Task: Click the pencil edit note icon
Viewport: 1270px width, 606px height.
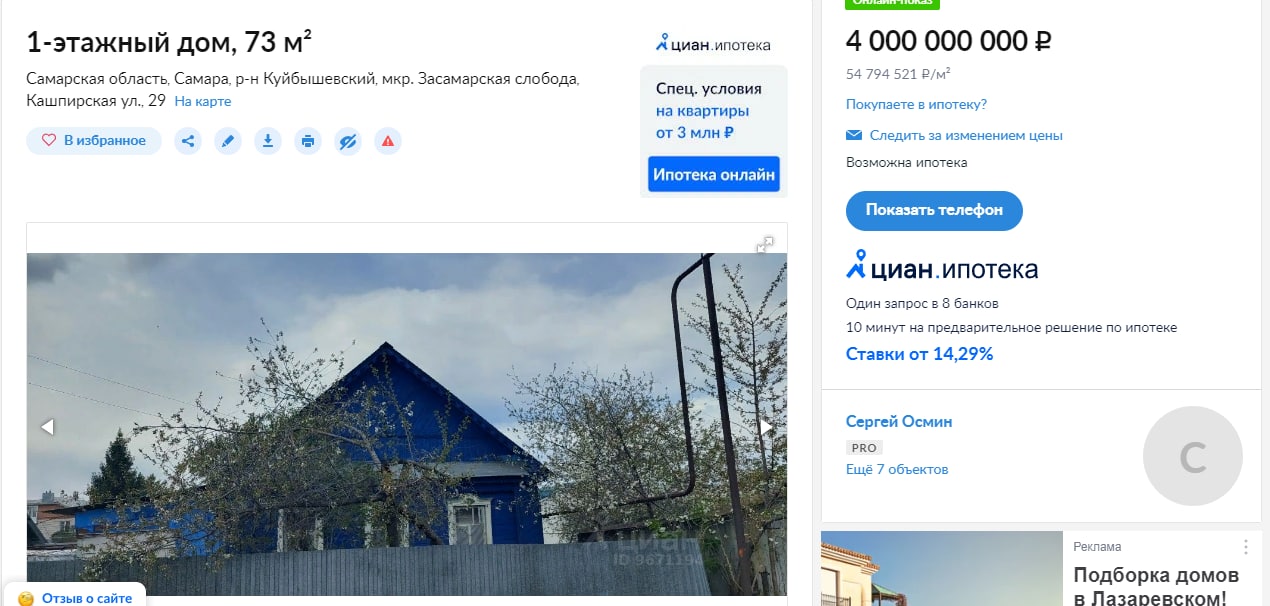Action: (x=228, y=141)
